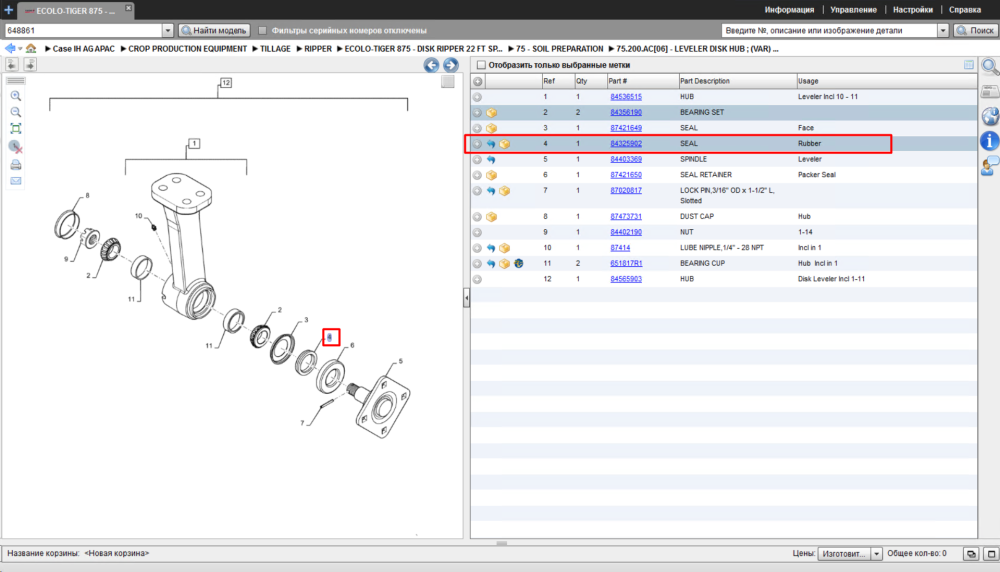1000x572 pixels.
Task: Click the model number 648861 input field
Action: click(x=83, y=30)
